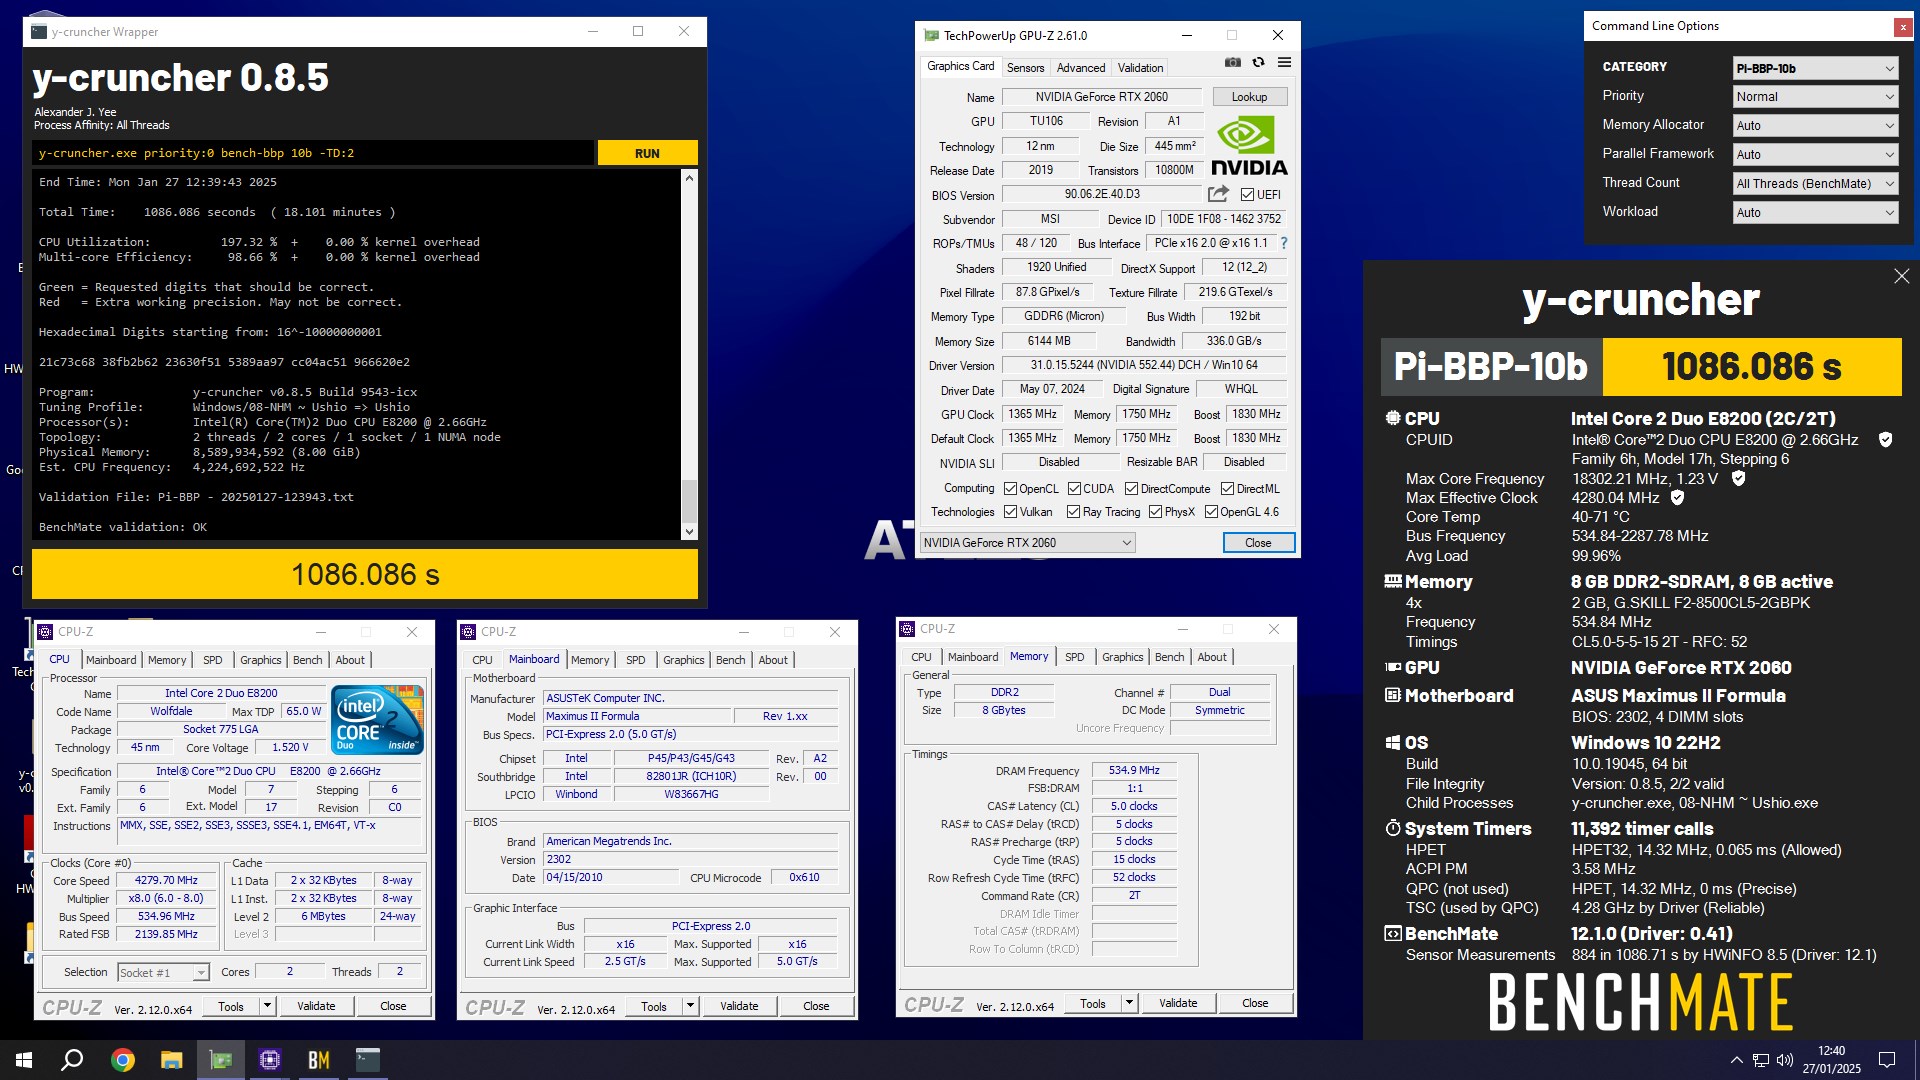Click the GPU card icon in the BenchMate result
The height and width of the screenshot is (1080, 1920).
coord(1392,667)
